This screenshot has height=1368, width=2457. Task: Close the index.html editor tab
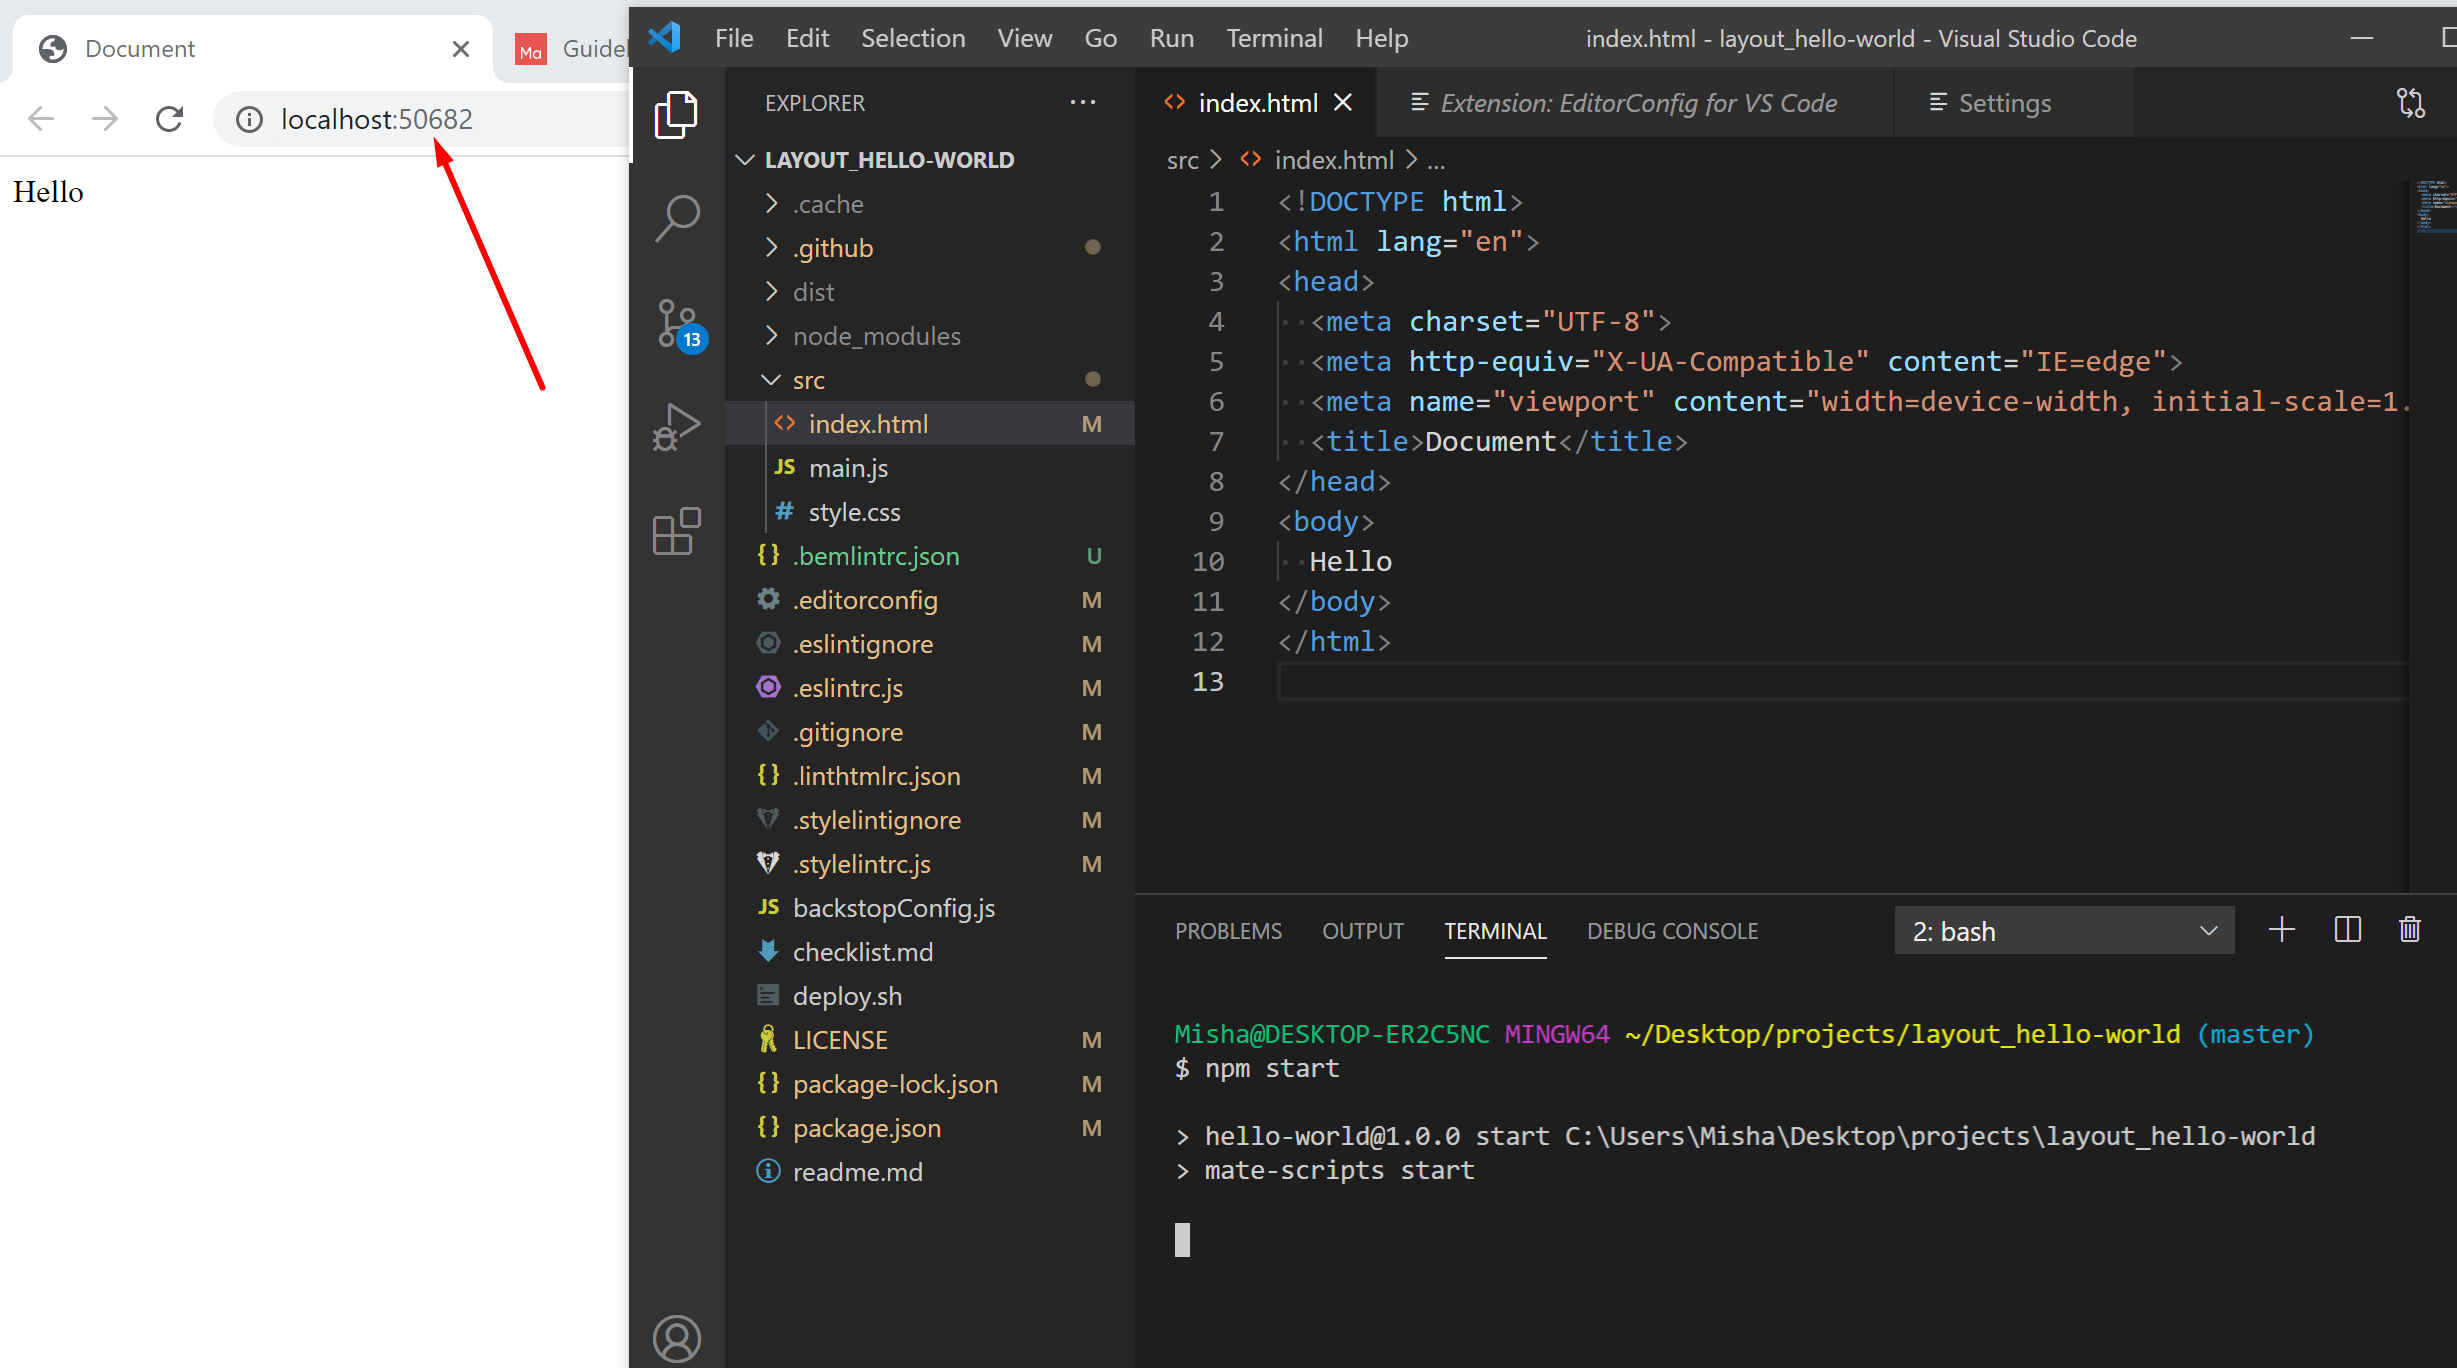pyautogui.click(x=1343, y=103)
